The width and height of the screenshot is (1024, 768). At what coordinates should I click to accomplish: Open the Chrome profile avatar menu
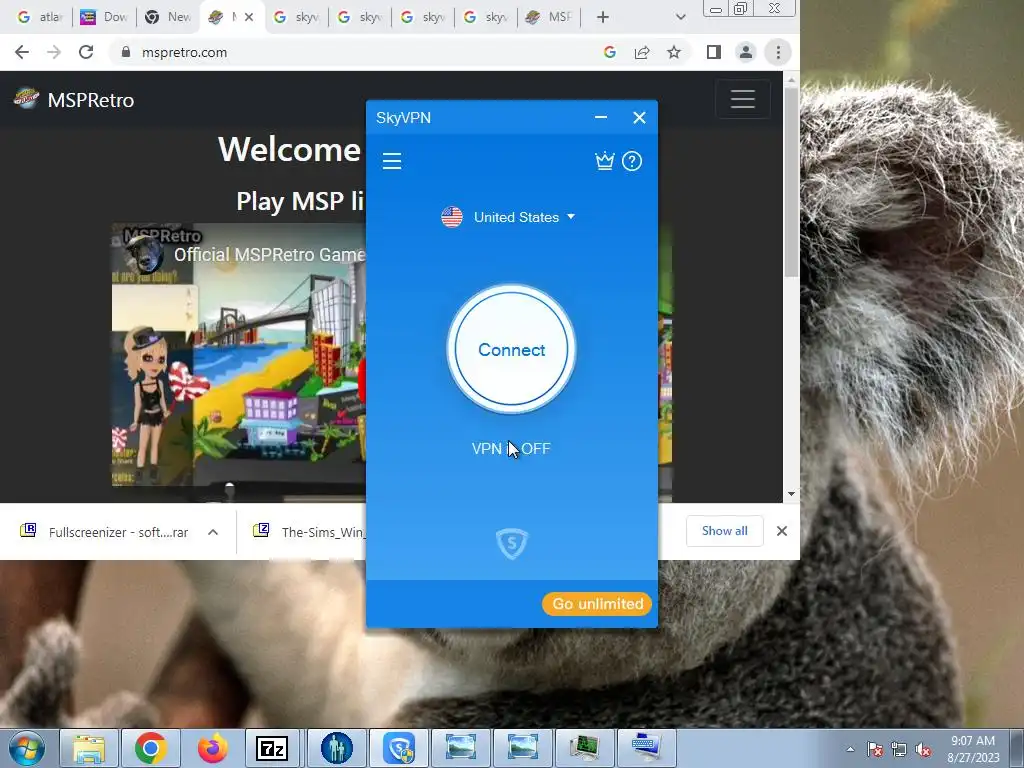coord(746,52)
